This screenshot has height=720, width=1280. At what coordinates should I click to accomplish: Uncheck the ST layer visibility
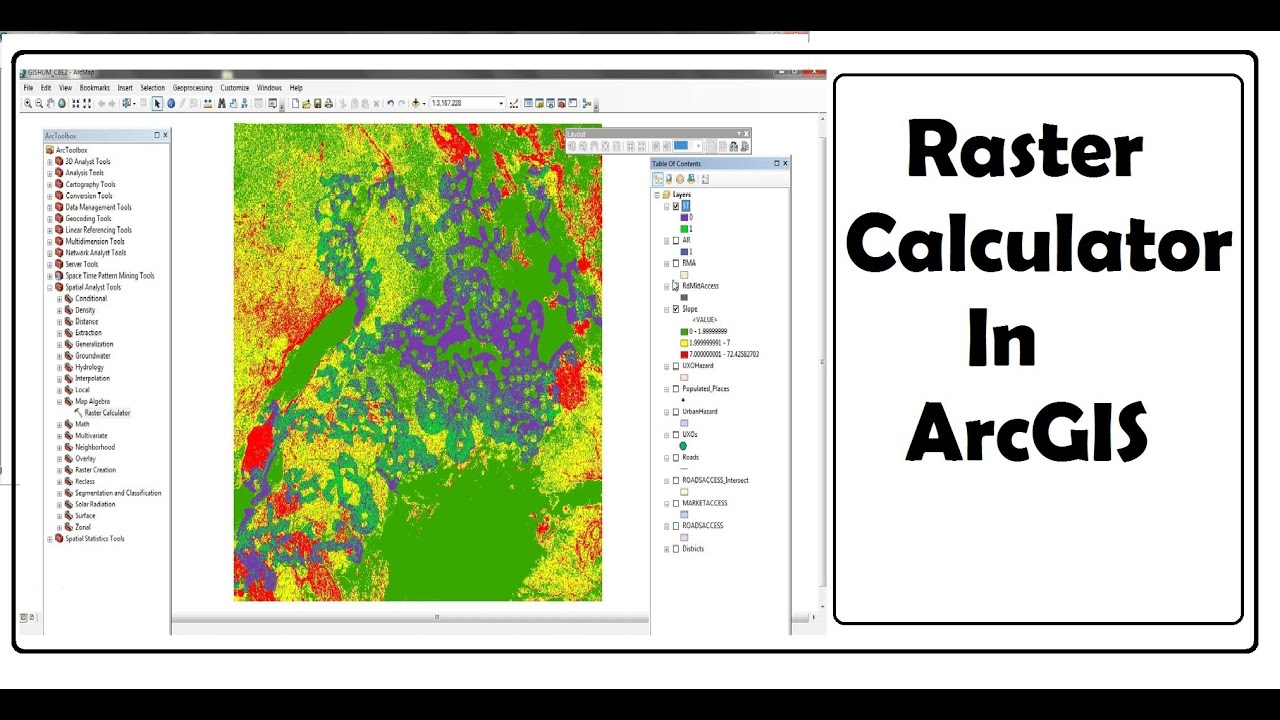tap(676, 206)
